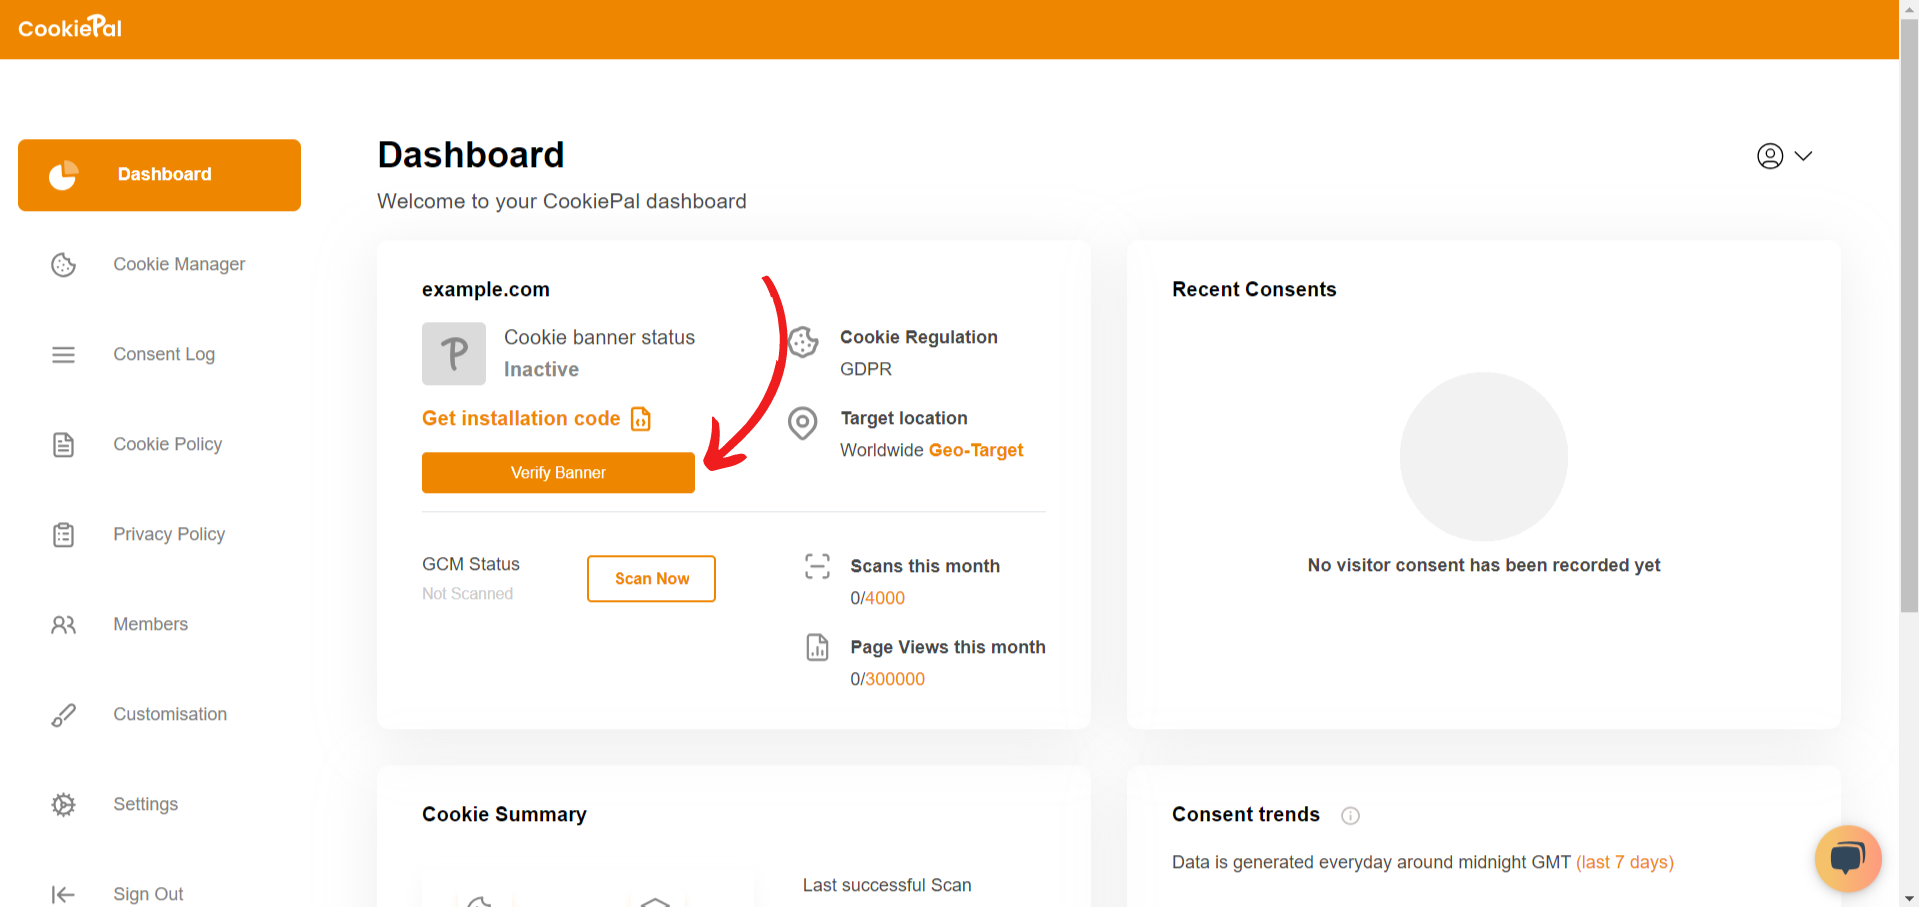1919x907 pixels.
Task: Click the Cookie Policy document icon
Action: pyautogui.click(x=63, y=444)
